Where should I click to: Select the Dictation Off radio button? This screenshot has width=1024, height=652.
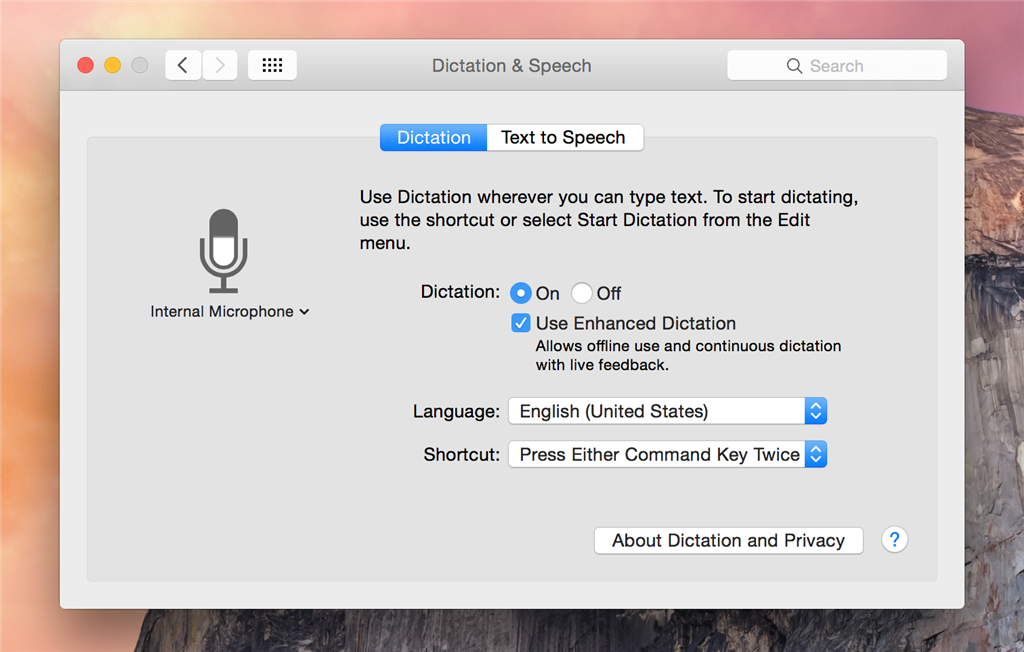(x=581, y=293)
